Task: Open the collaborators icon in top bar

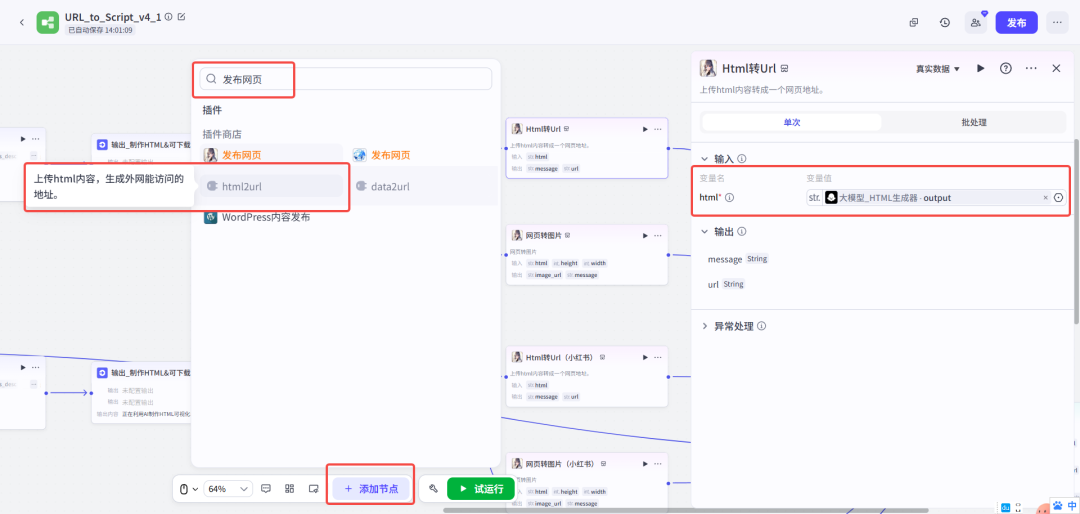Action: pos(976,22)
